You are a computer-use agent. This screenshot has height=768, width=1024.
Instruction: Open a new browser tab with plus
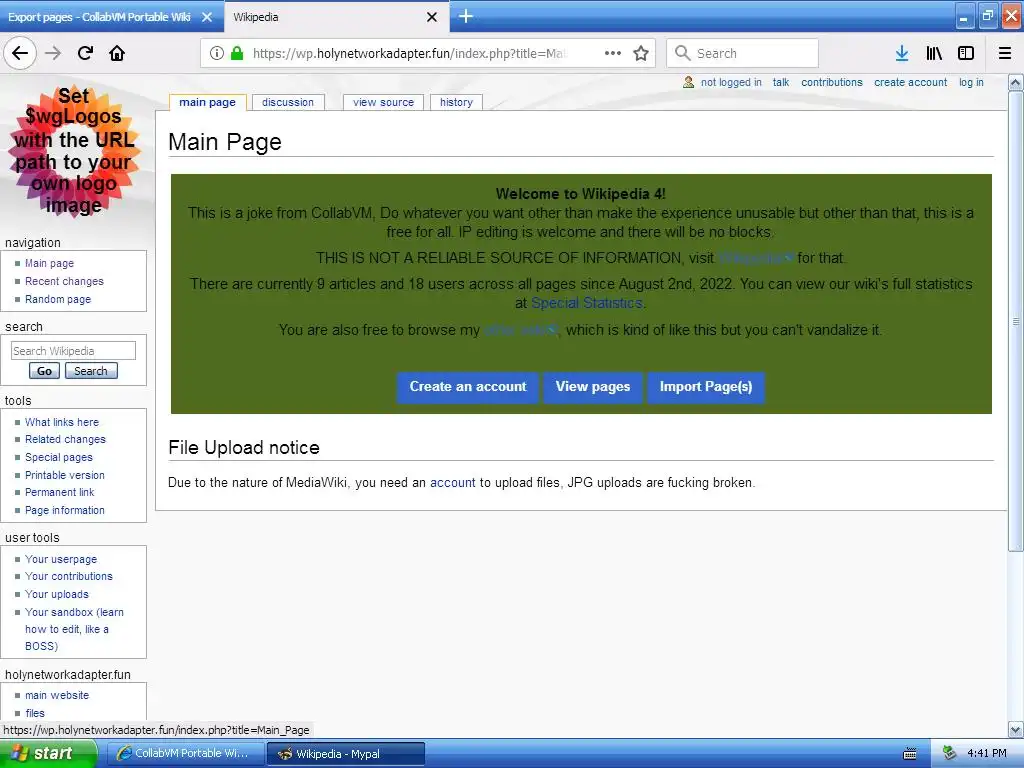(x=466, y=16)
